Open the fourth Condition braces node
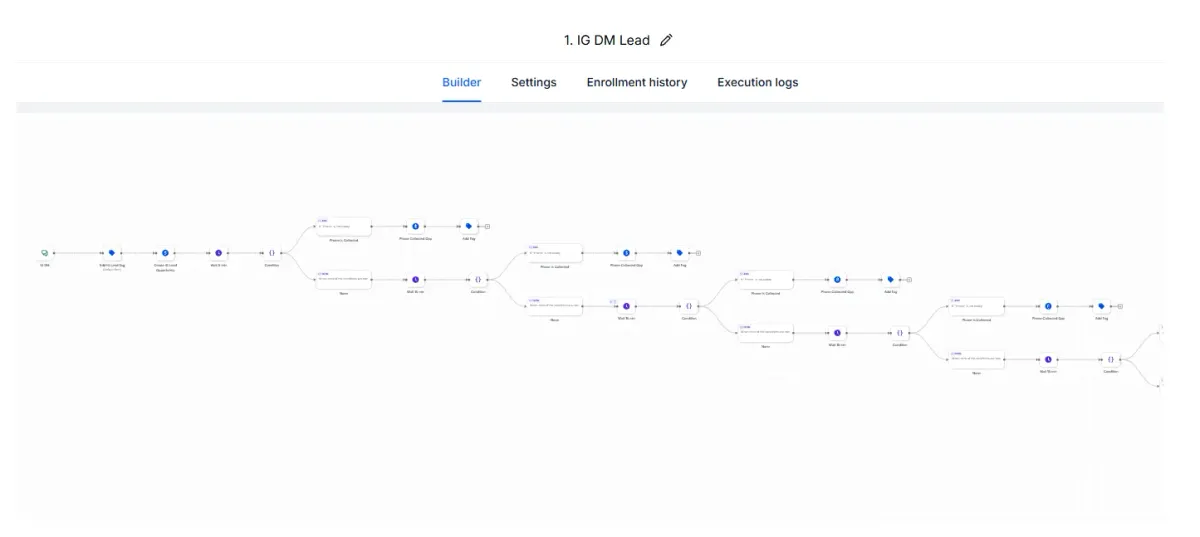Viewport: 1200px width, 537px height. click(900, 332)
